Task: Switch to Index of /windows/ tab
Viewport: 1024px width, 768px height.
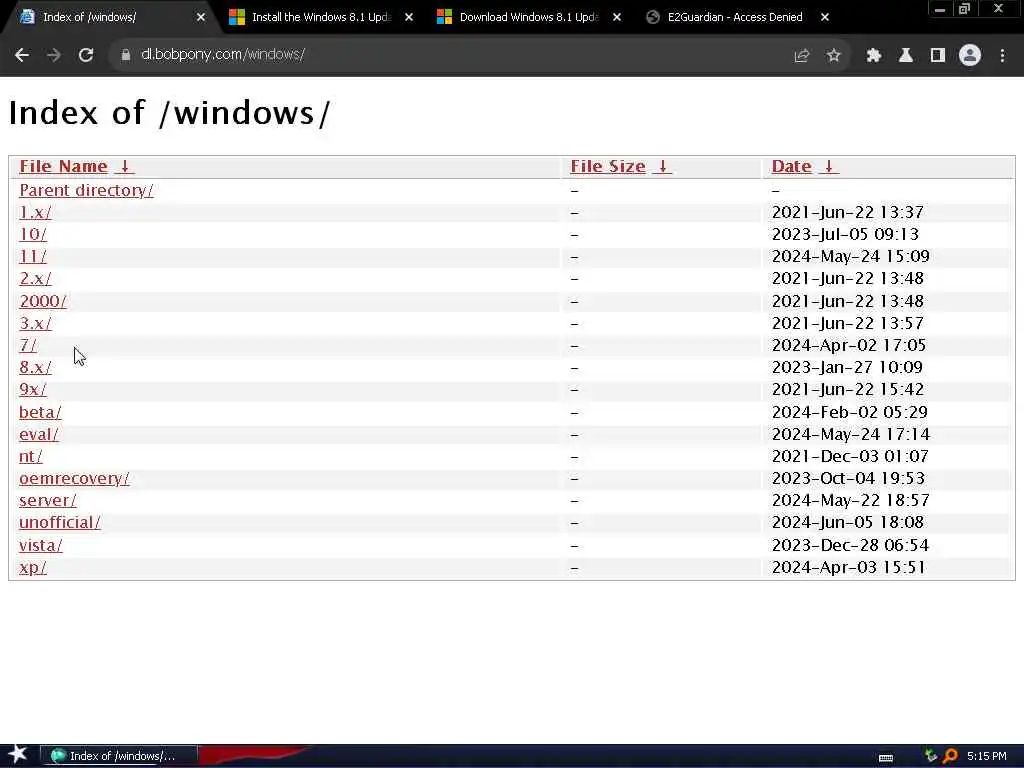Action: pos(111,18)
